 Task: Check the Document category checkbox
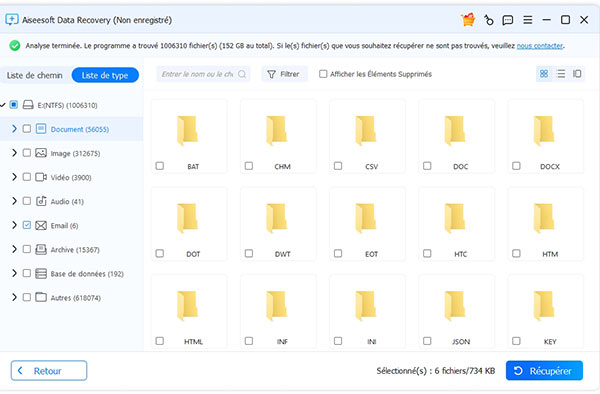tap(26, 129)
